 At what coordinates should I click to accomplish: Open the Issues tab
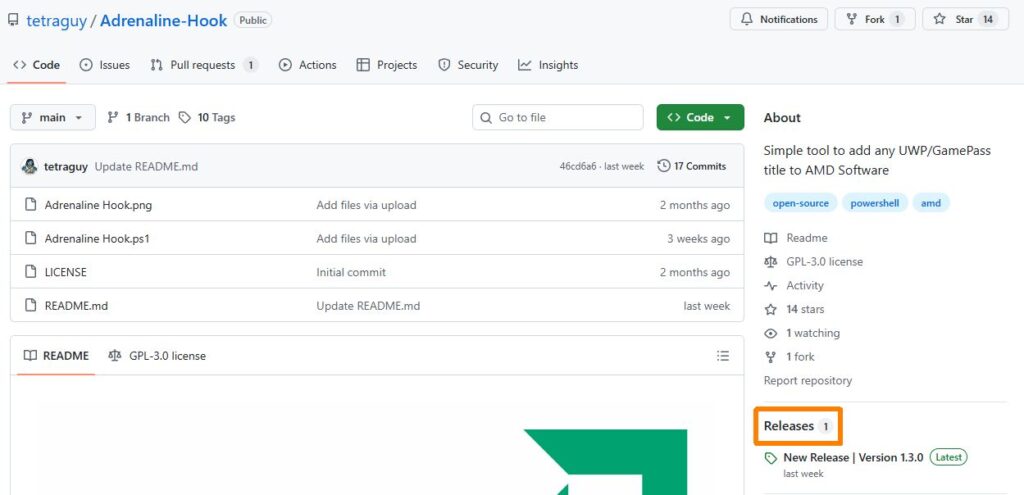(x=104, y=65)
